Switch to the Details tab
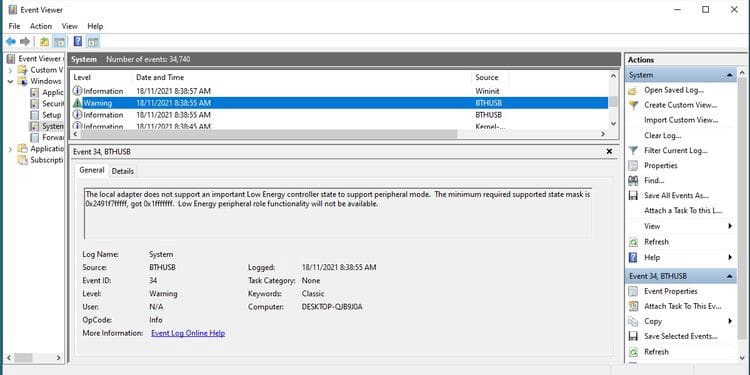This screenshot has height=375, width=750. pos(122,171)
